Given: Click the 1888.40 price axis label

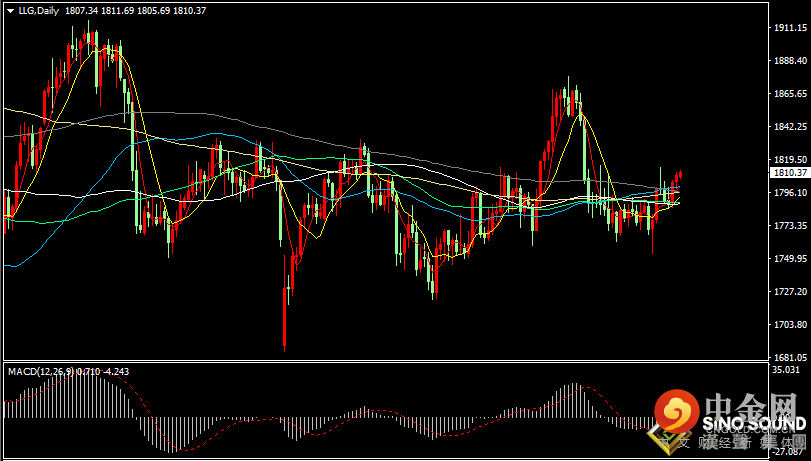Looking at the screenshot, I should click(789, 61).
